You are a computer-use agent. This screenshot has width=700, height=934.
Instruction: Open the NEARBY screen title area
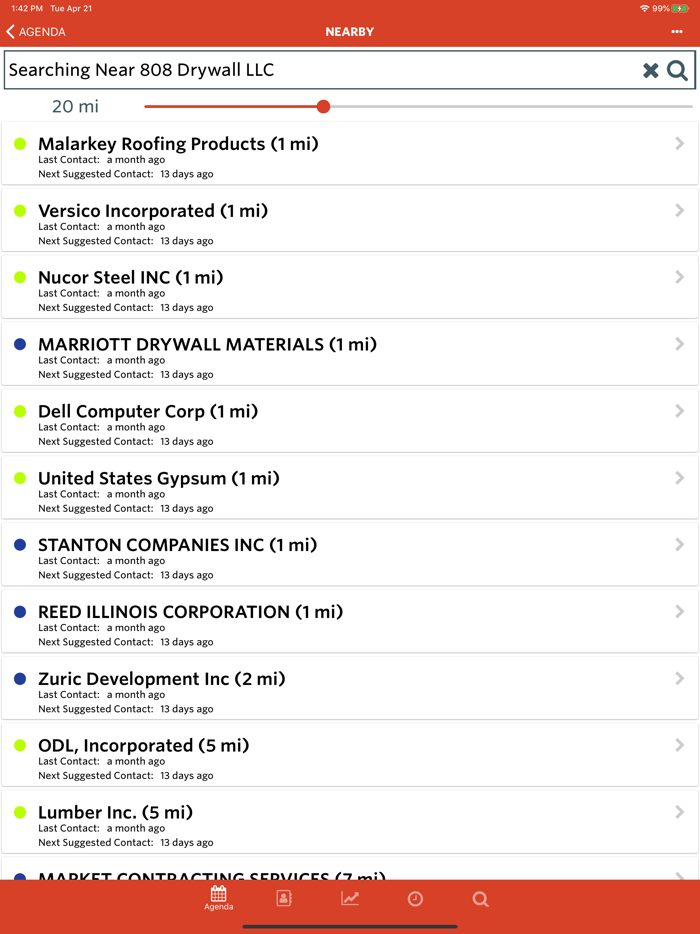point(349,31)
